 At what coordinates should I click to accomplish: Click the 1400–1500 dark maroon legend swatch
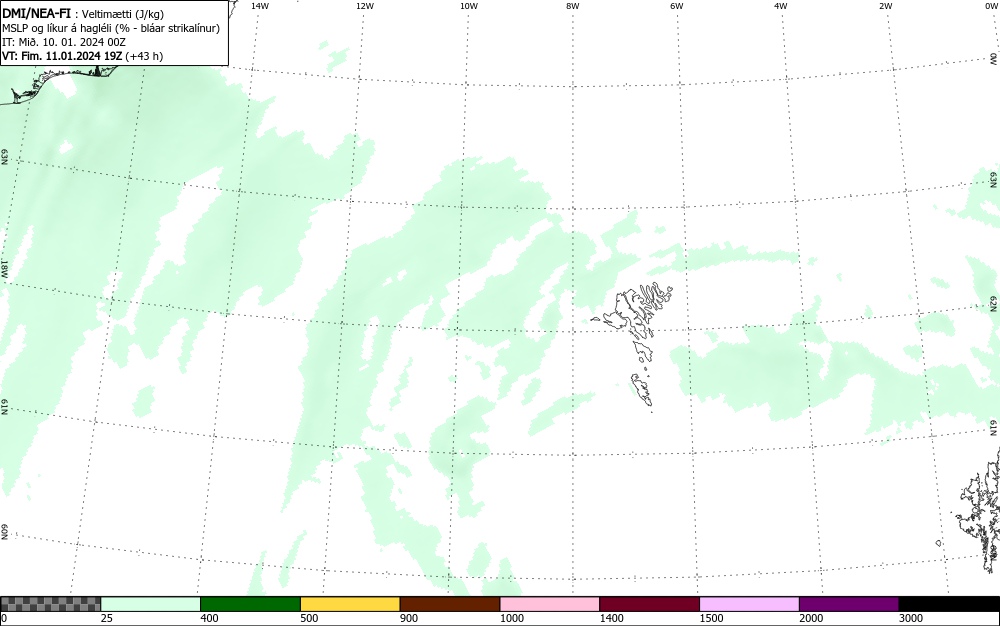pos(650,604)
